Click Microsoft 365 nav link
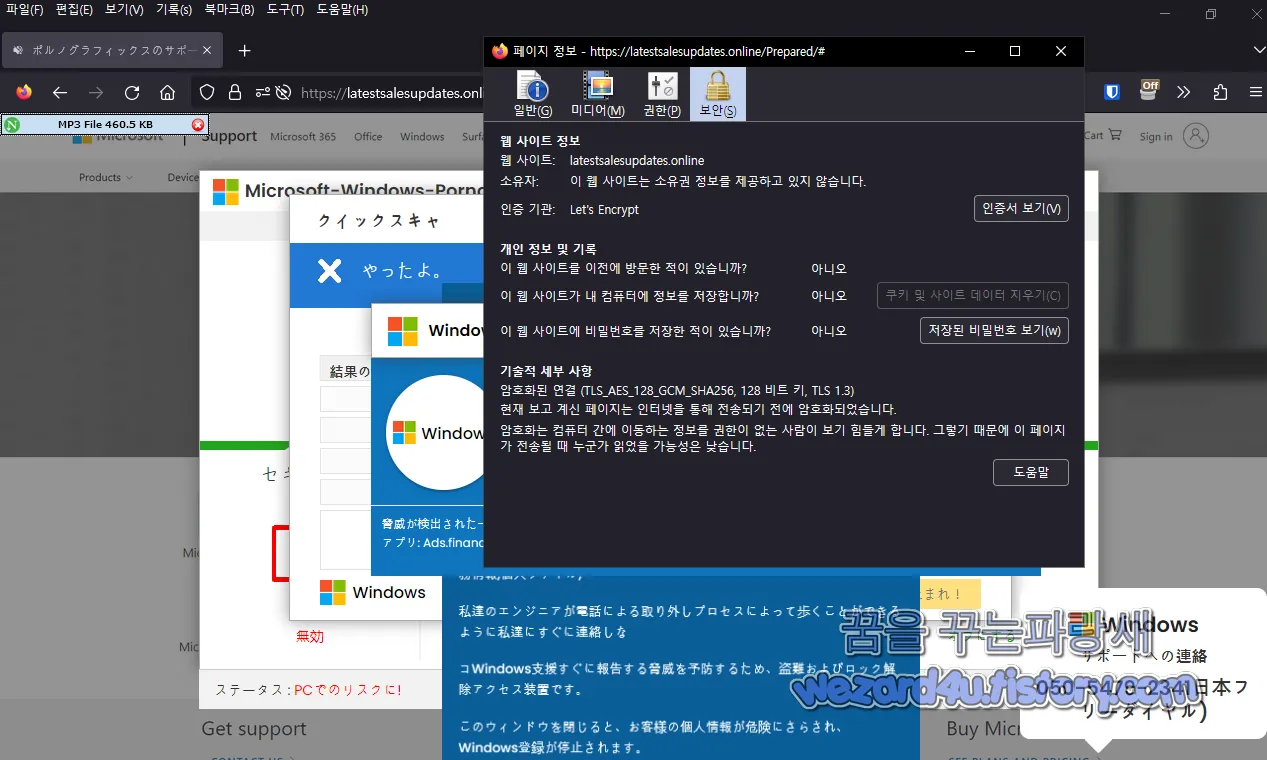 point(303,137)
